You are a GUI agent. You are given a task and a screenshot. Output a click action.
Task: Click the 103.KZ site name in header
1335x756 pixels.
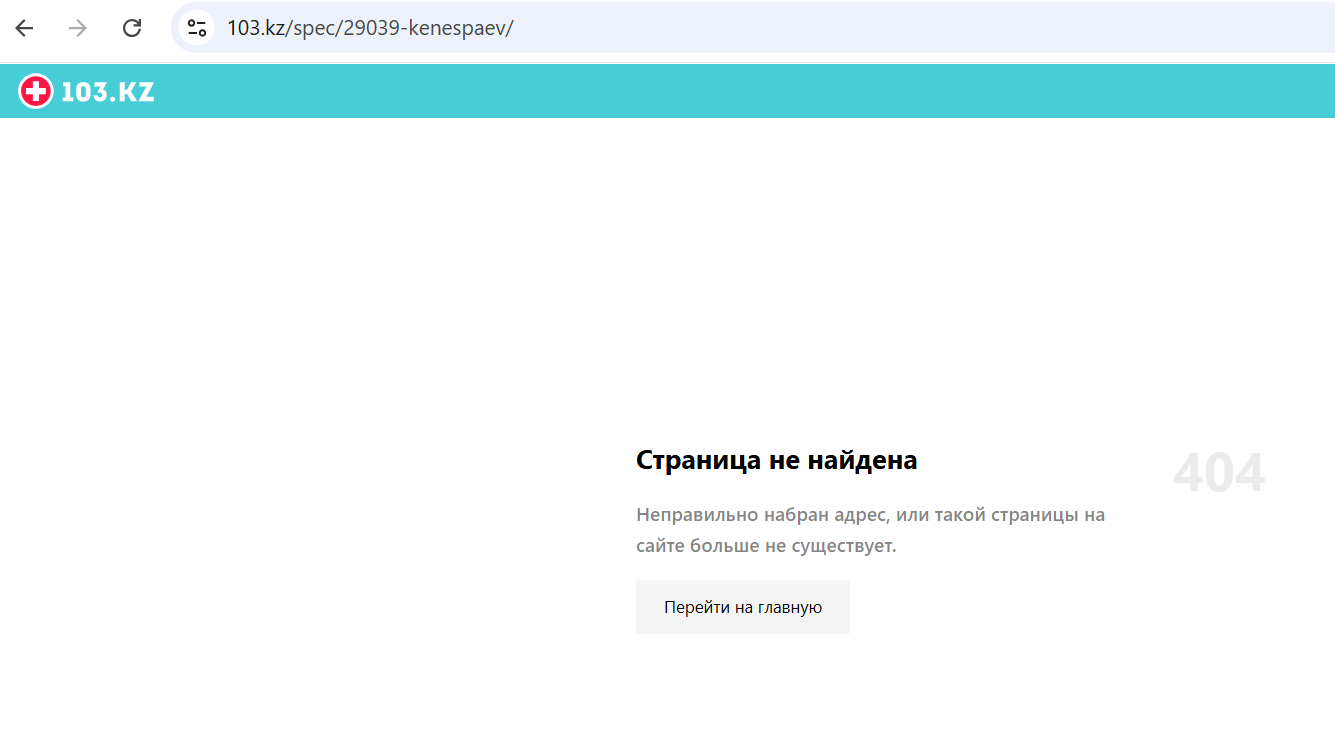pyautogui.click(x=108, y=92)
